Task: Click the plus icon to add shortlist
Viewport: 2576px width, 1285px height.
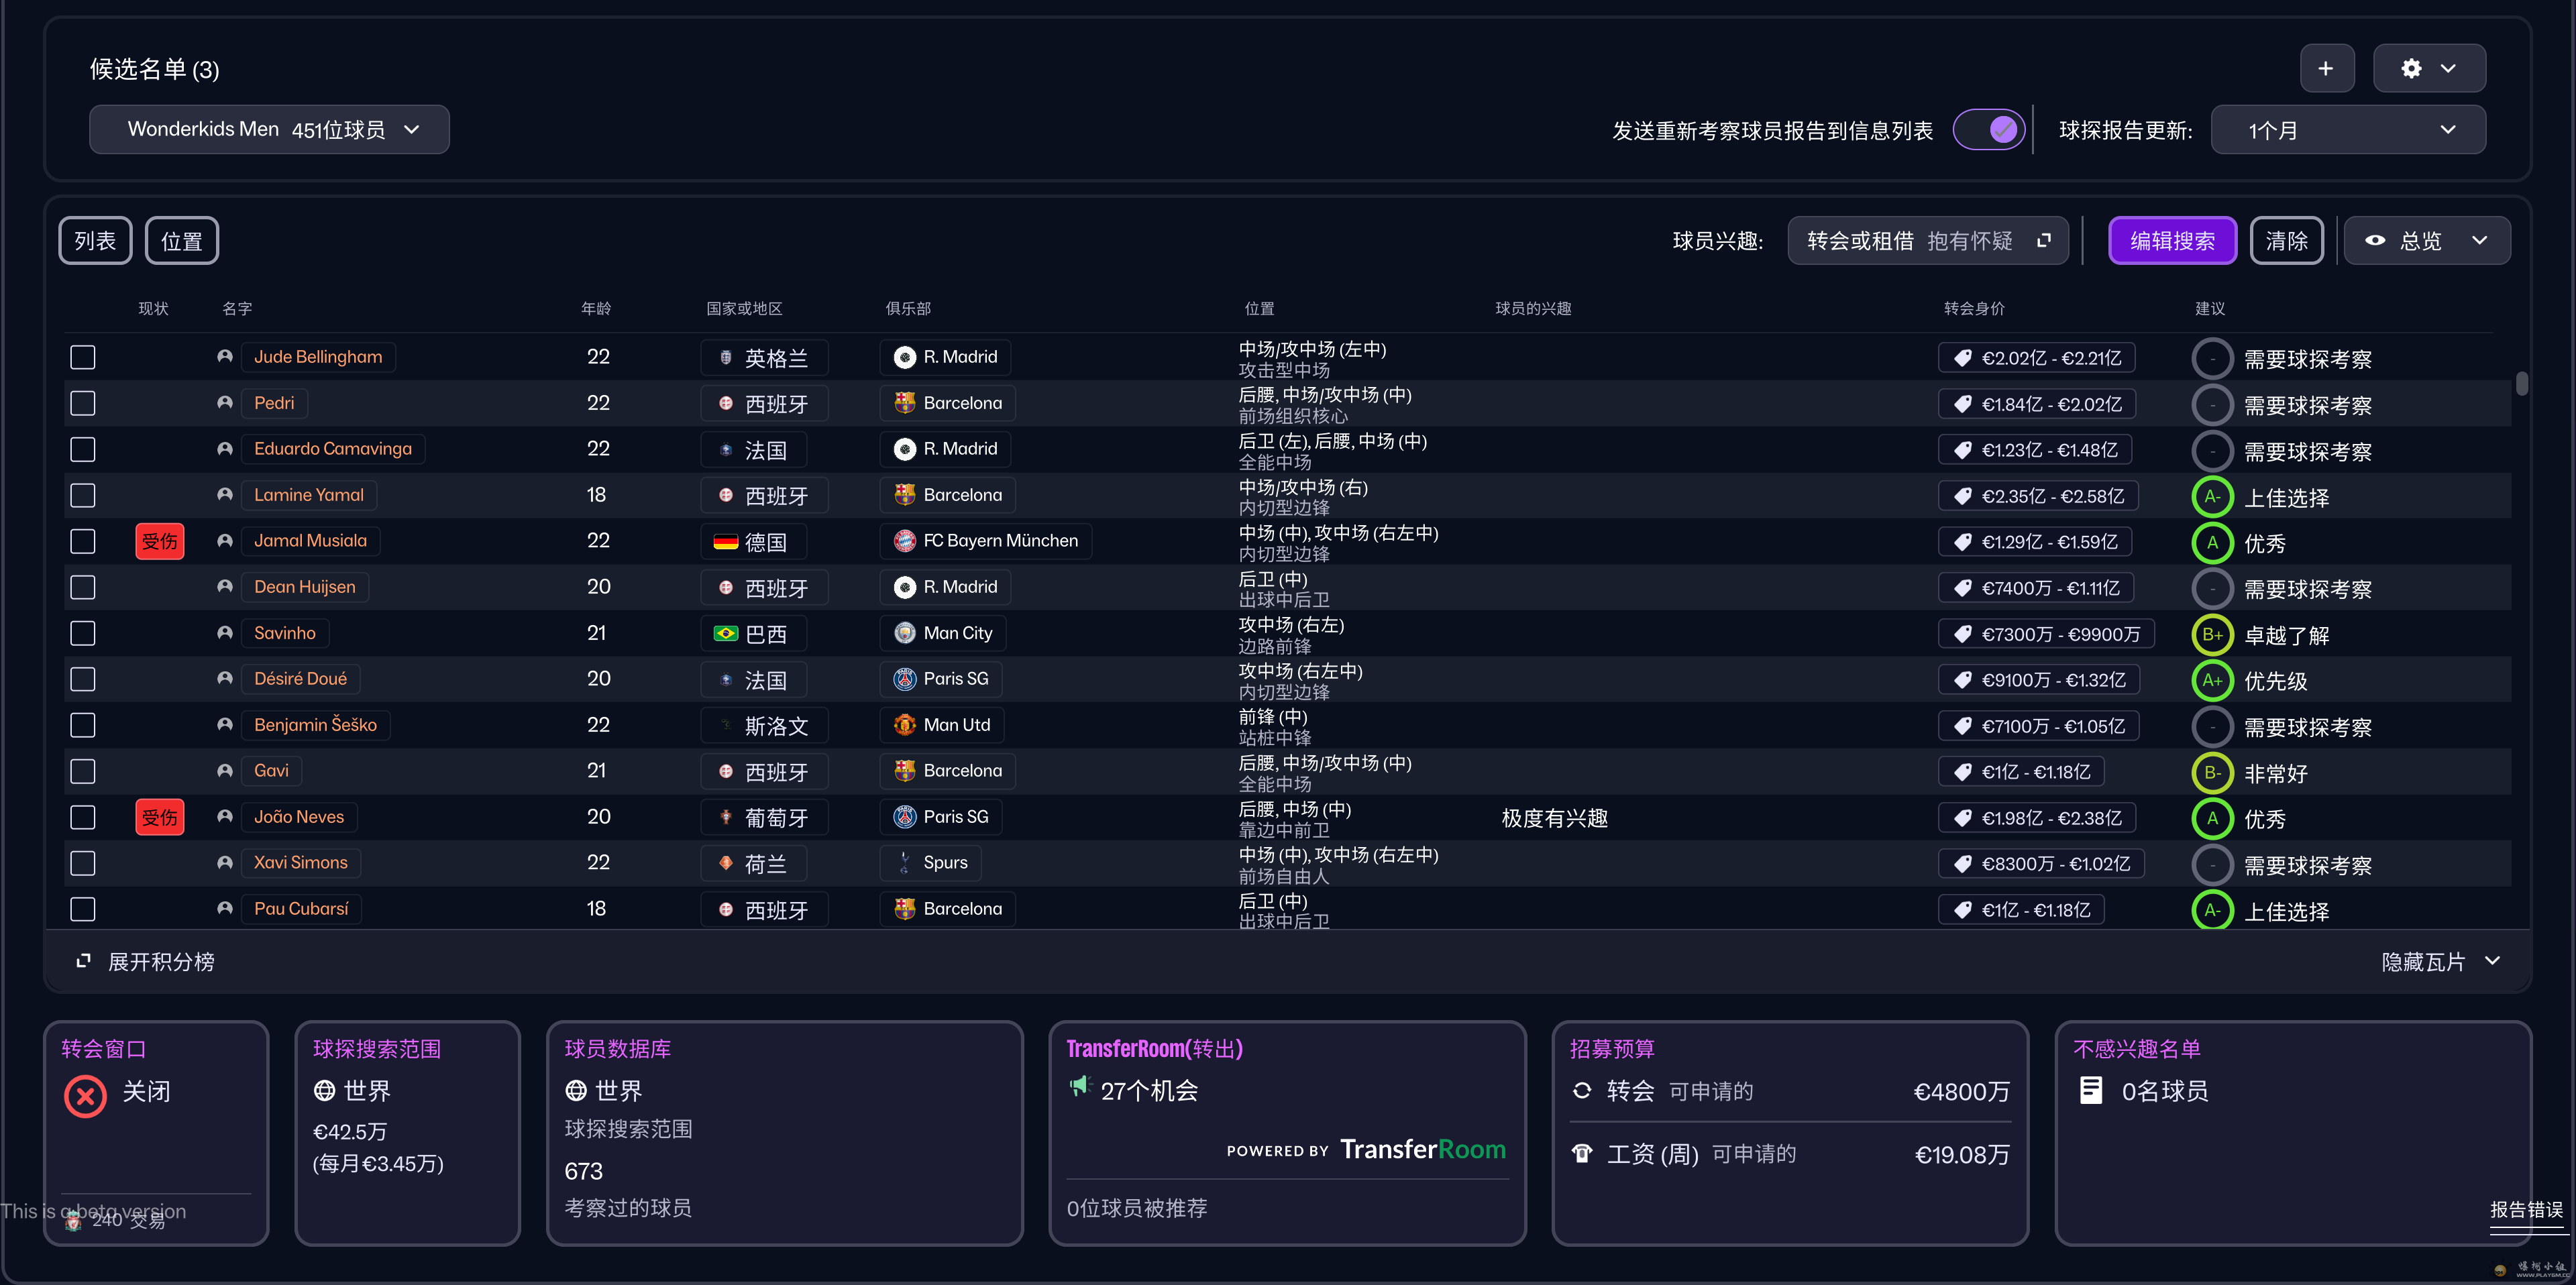Action: [2325, 68]
